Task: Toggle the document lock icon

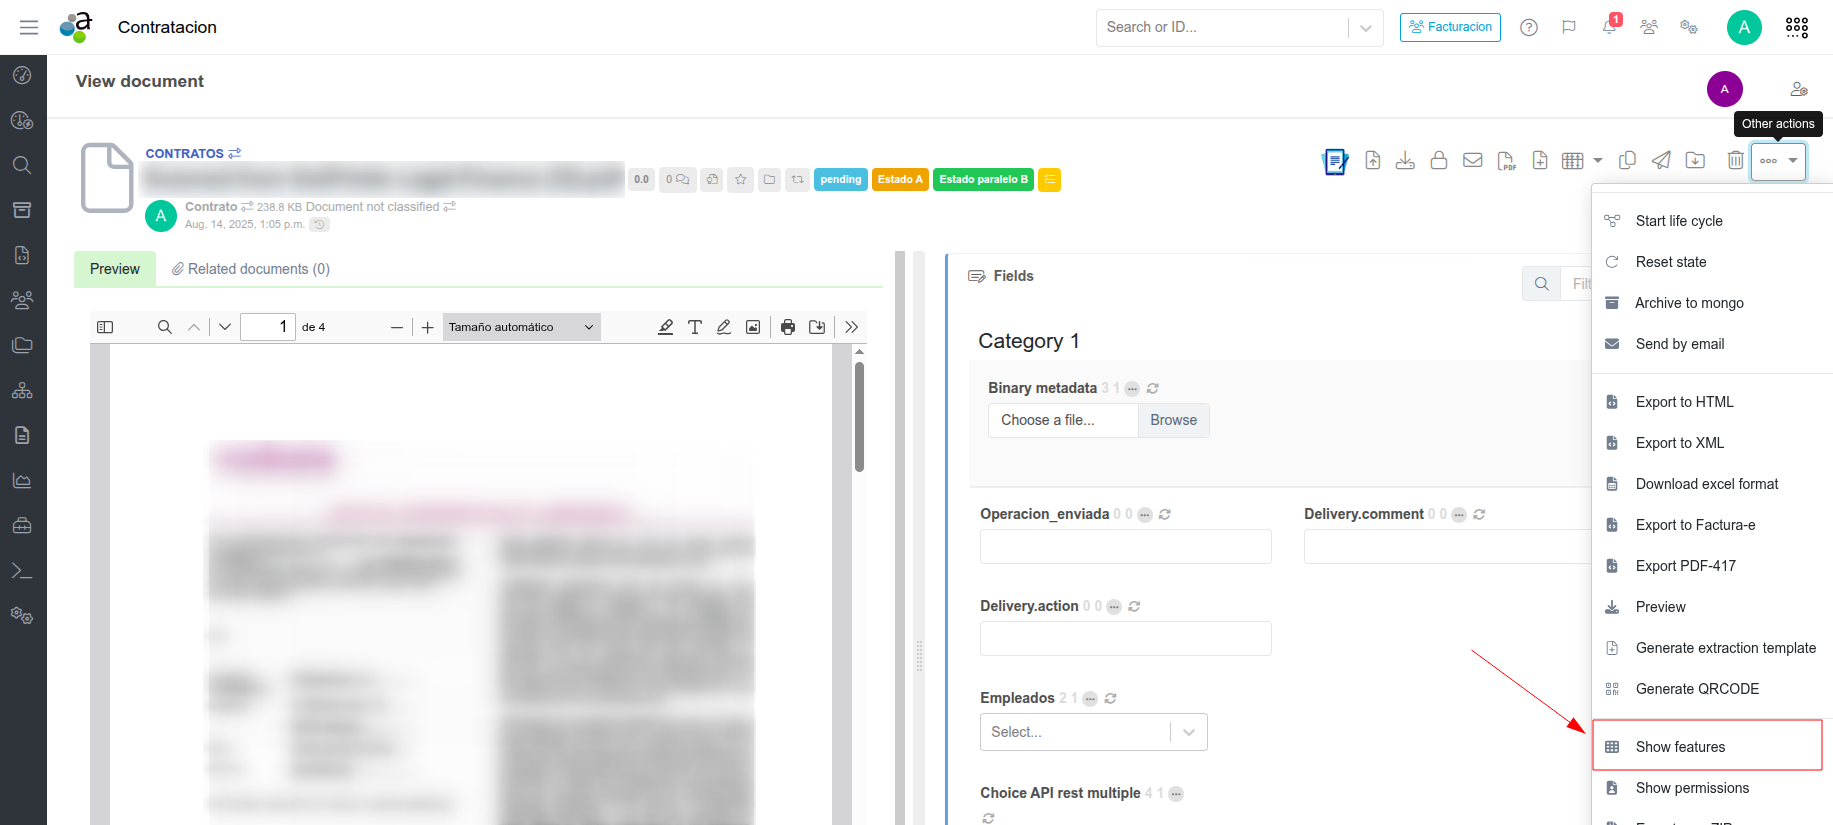Action: click(x=1439, y=160)
